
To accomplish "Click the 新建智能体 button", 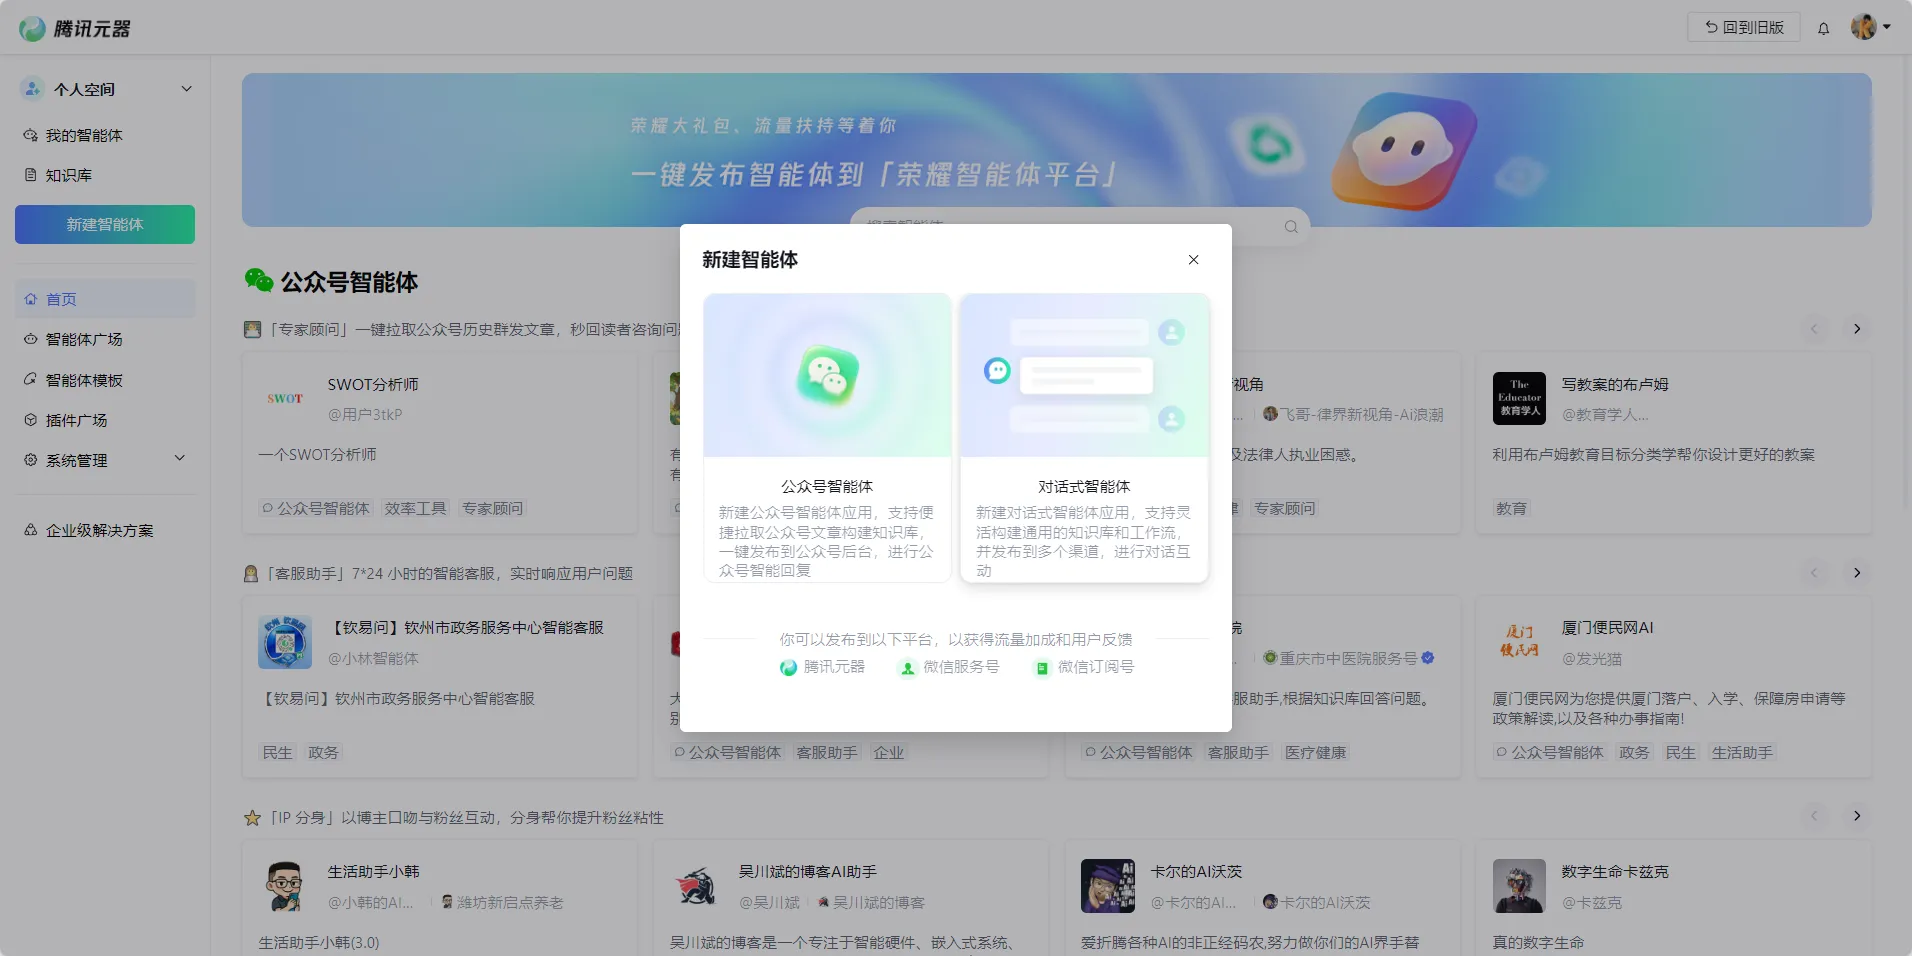I will pos(105,225).
